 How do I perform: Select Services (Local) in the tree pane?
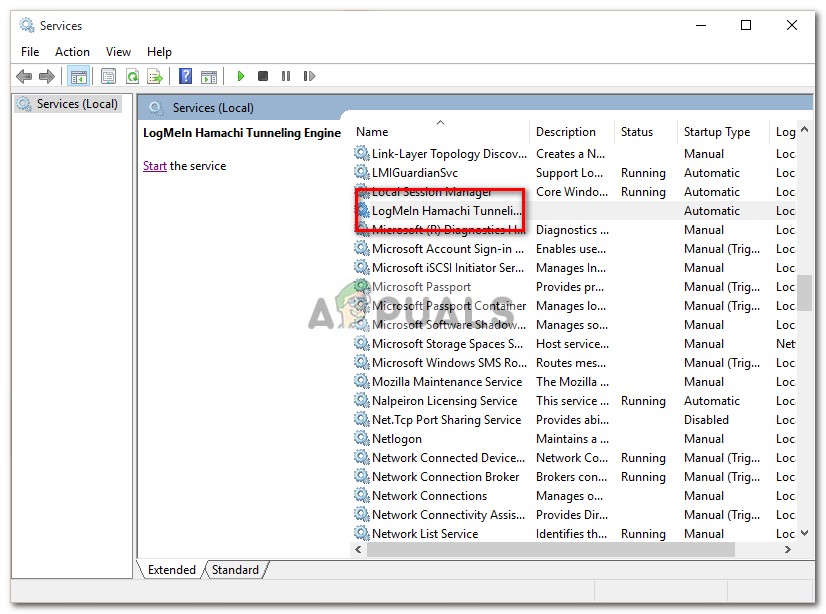[x=69, y=104]
